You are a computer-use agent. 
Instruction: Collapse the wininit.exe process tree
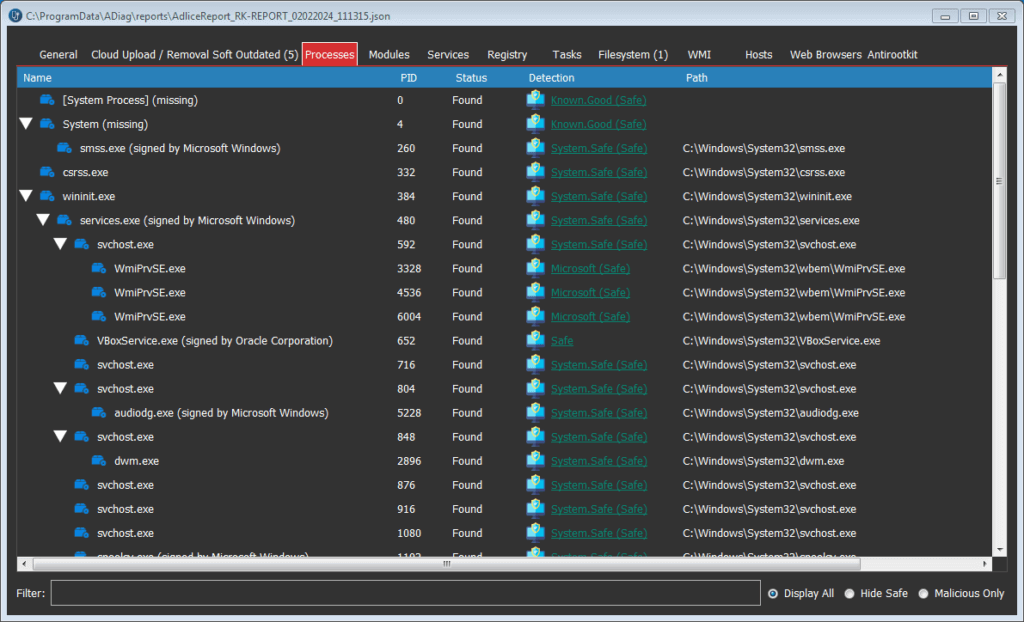tap(26, 196)
